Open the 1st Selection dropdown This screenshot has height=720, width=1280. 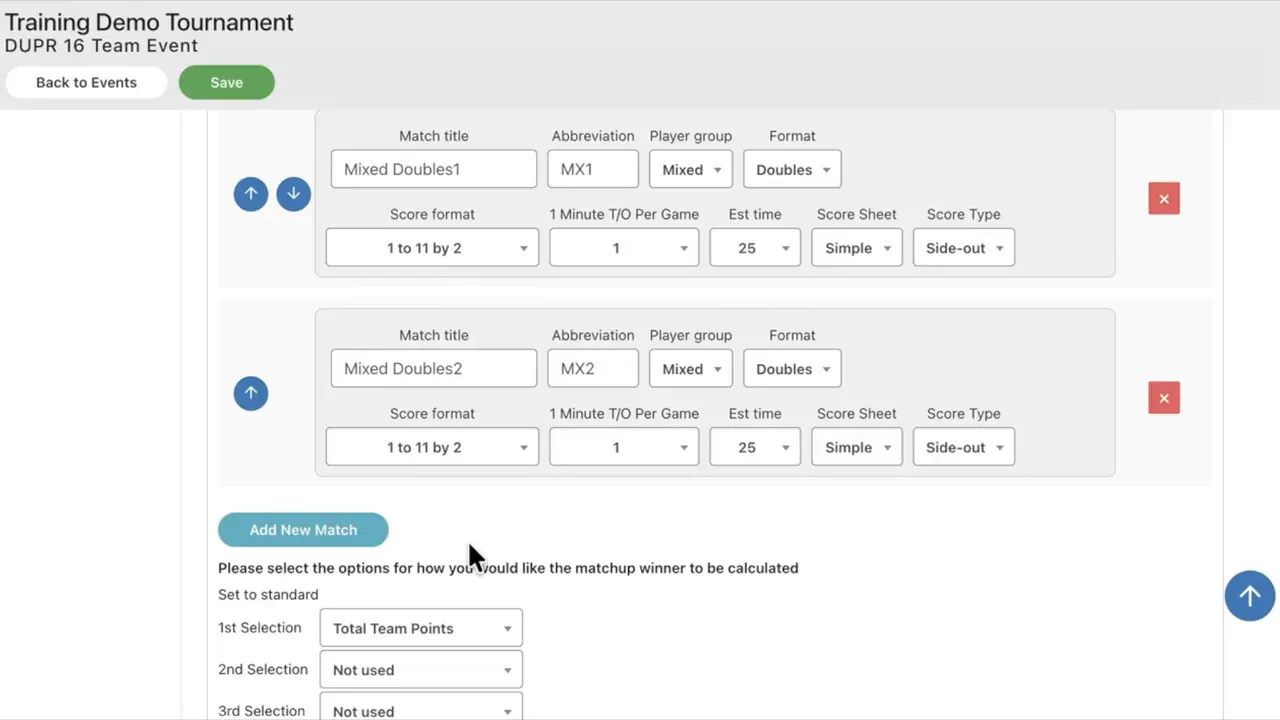[421, 628]
